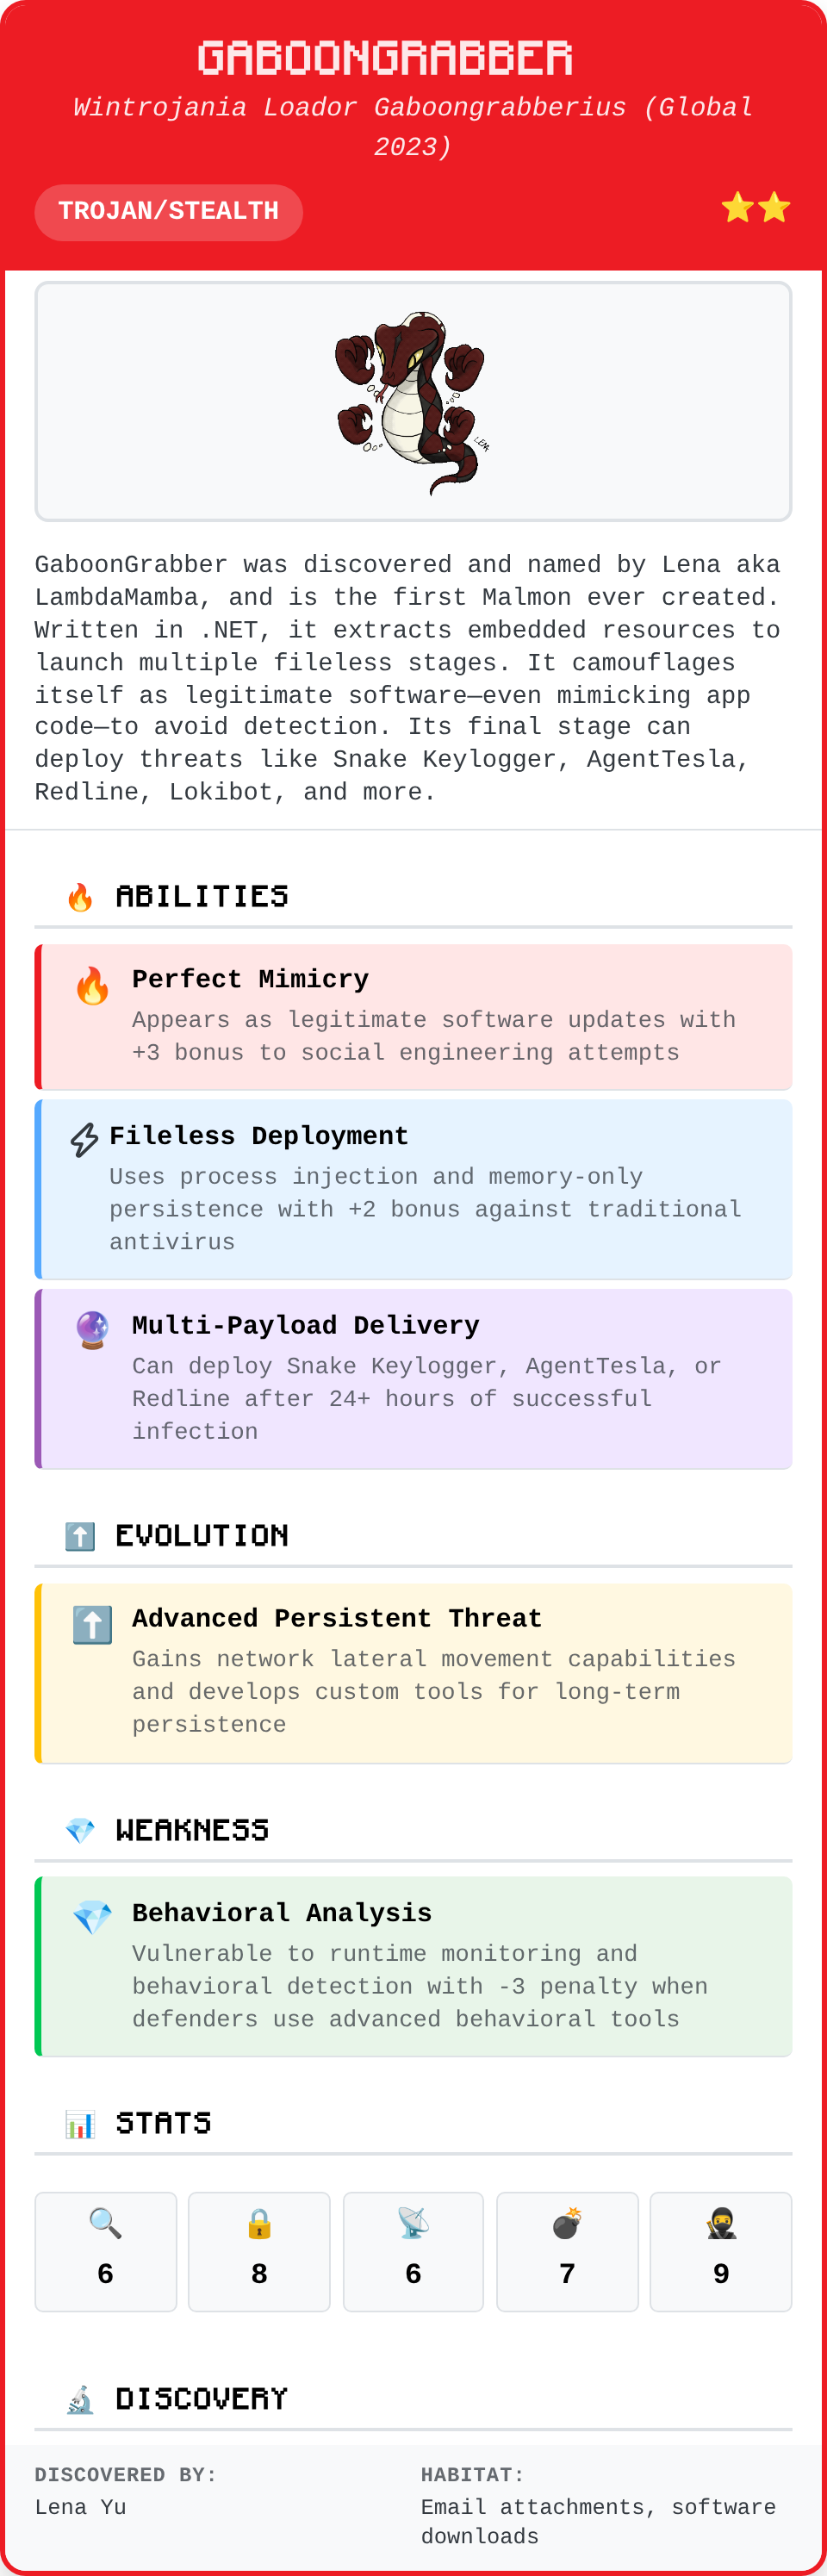This screenshot has height=2576, width=827.
Task: Click the GABOONGRABBER card title
Action: [x=385, y=58]
